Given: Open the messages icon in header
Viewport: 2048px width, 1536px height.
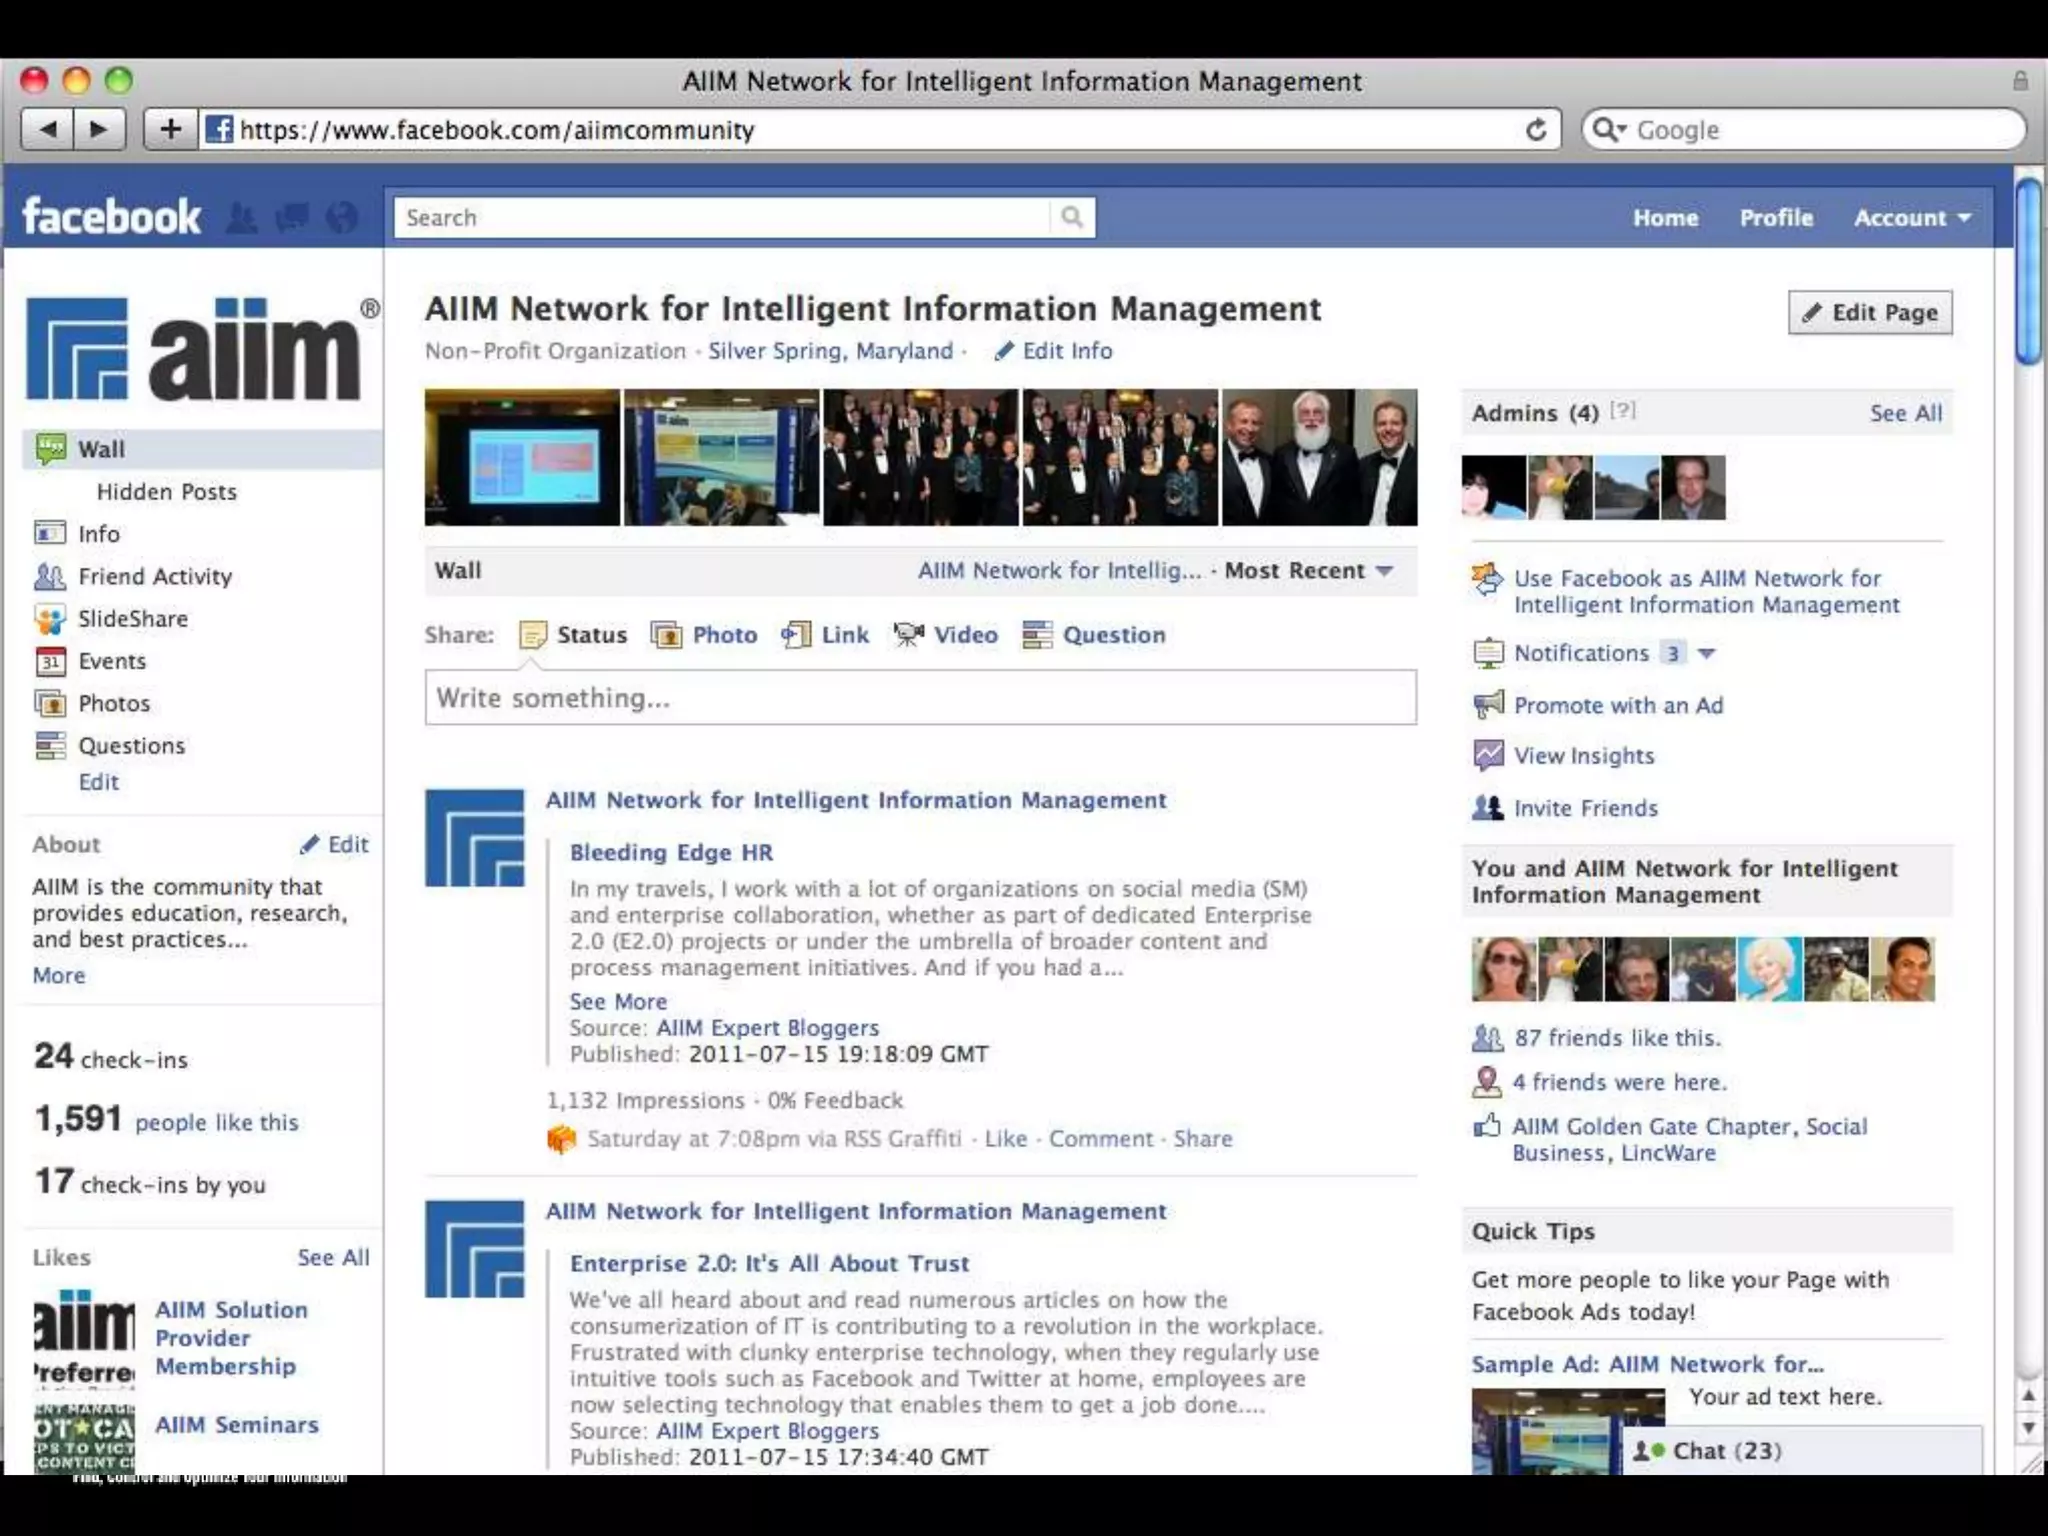Looking at the screenshot, I should click(292, 217).
